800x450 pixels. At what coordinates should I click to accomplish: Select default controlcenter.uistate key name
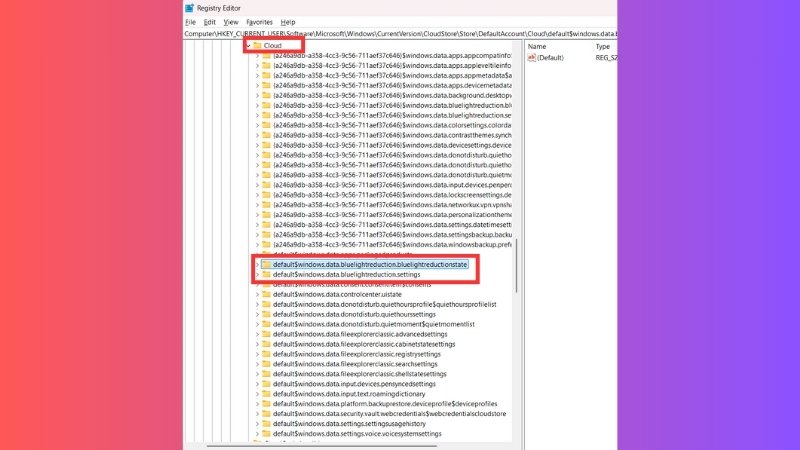click(x=337, y=294)
